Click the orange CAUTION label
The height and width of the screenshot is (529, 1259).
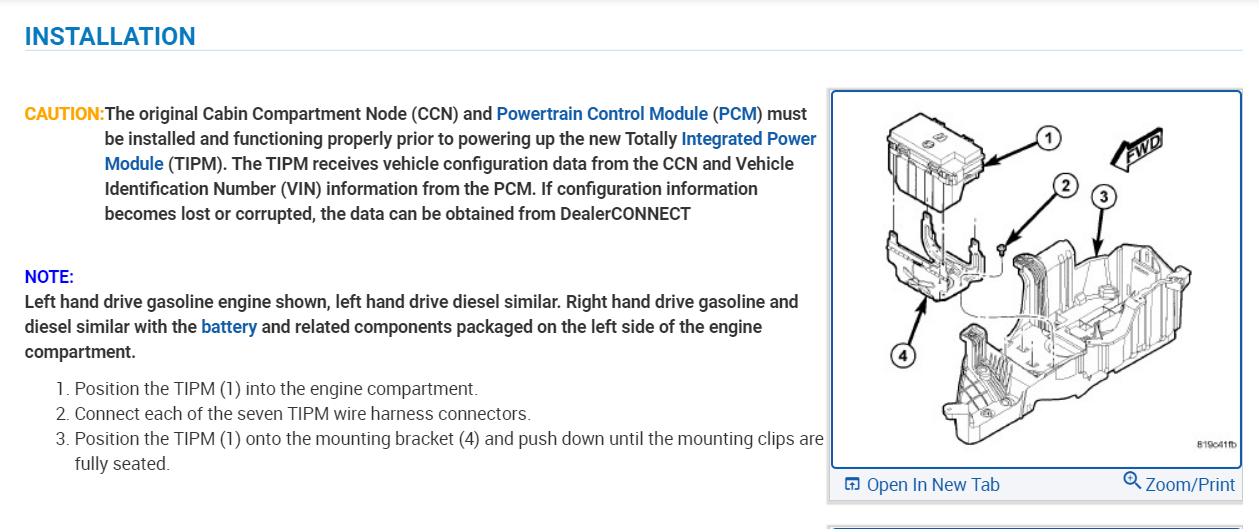point(64,114)
